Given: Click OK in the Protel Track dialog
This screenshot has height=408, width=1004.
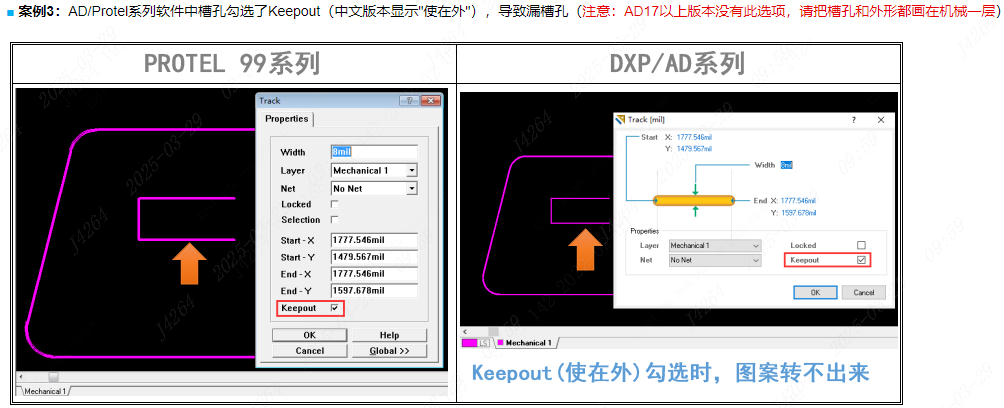Looking at the screenshot, I should coord(309,335).
